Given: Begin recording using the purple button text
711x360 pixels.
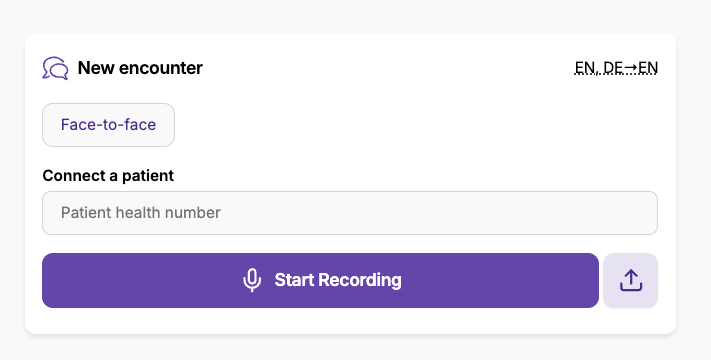Looking at the screenshot, I should (338, 280).
